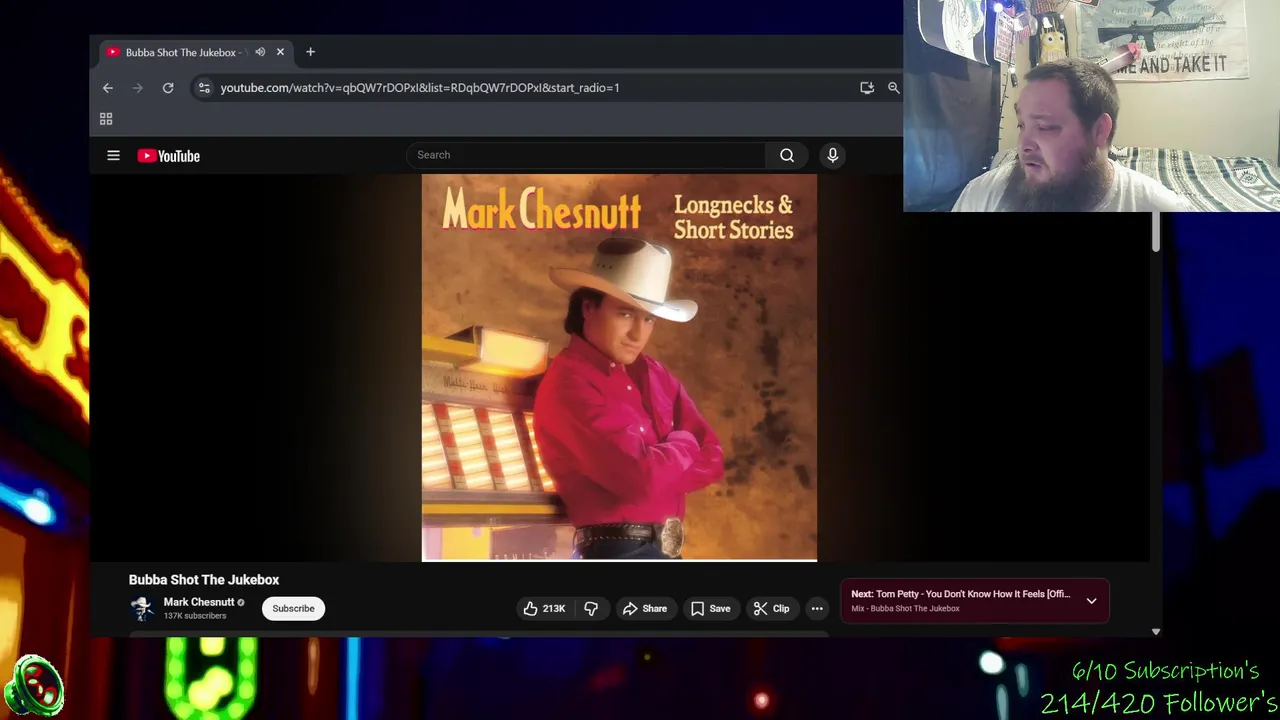Click the install app icon in address bar
Image resolution: width=1280 pixels, height=720 pixels.
pos(867,88)
